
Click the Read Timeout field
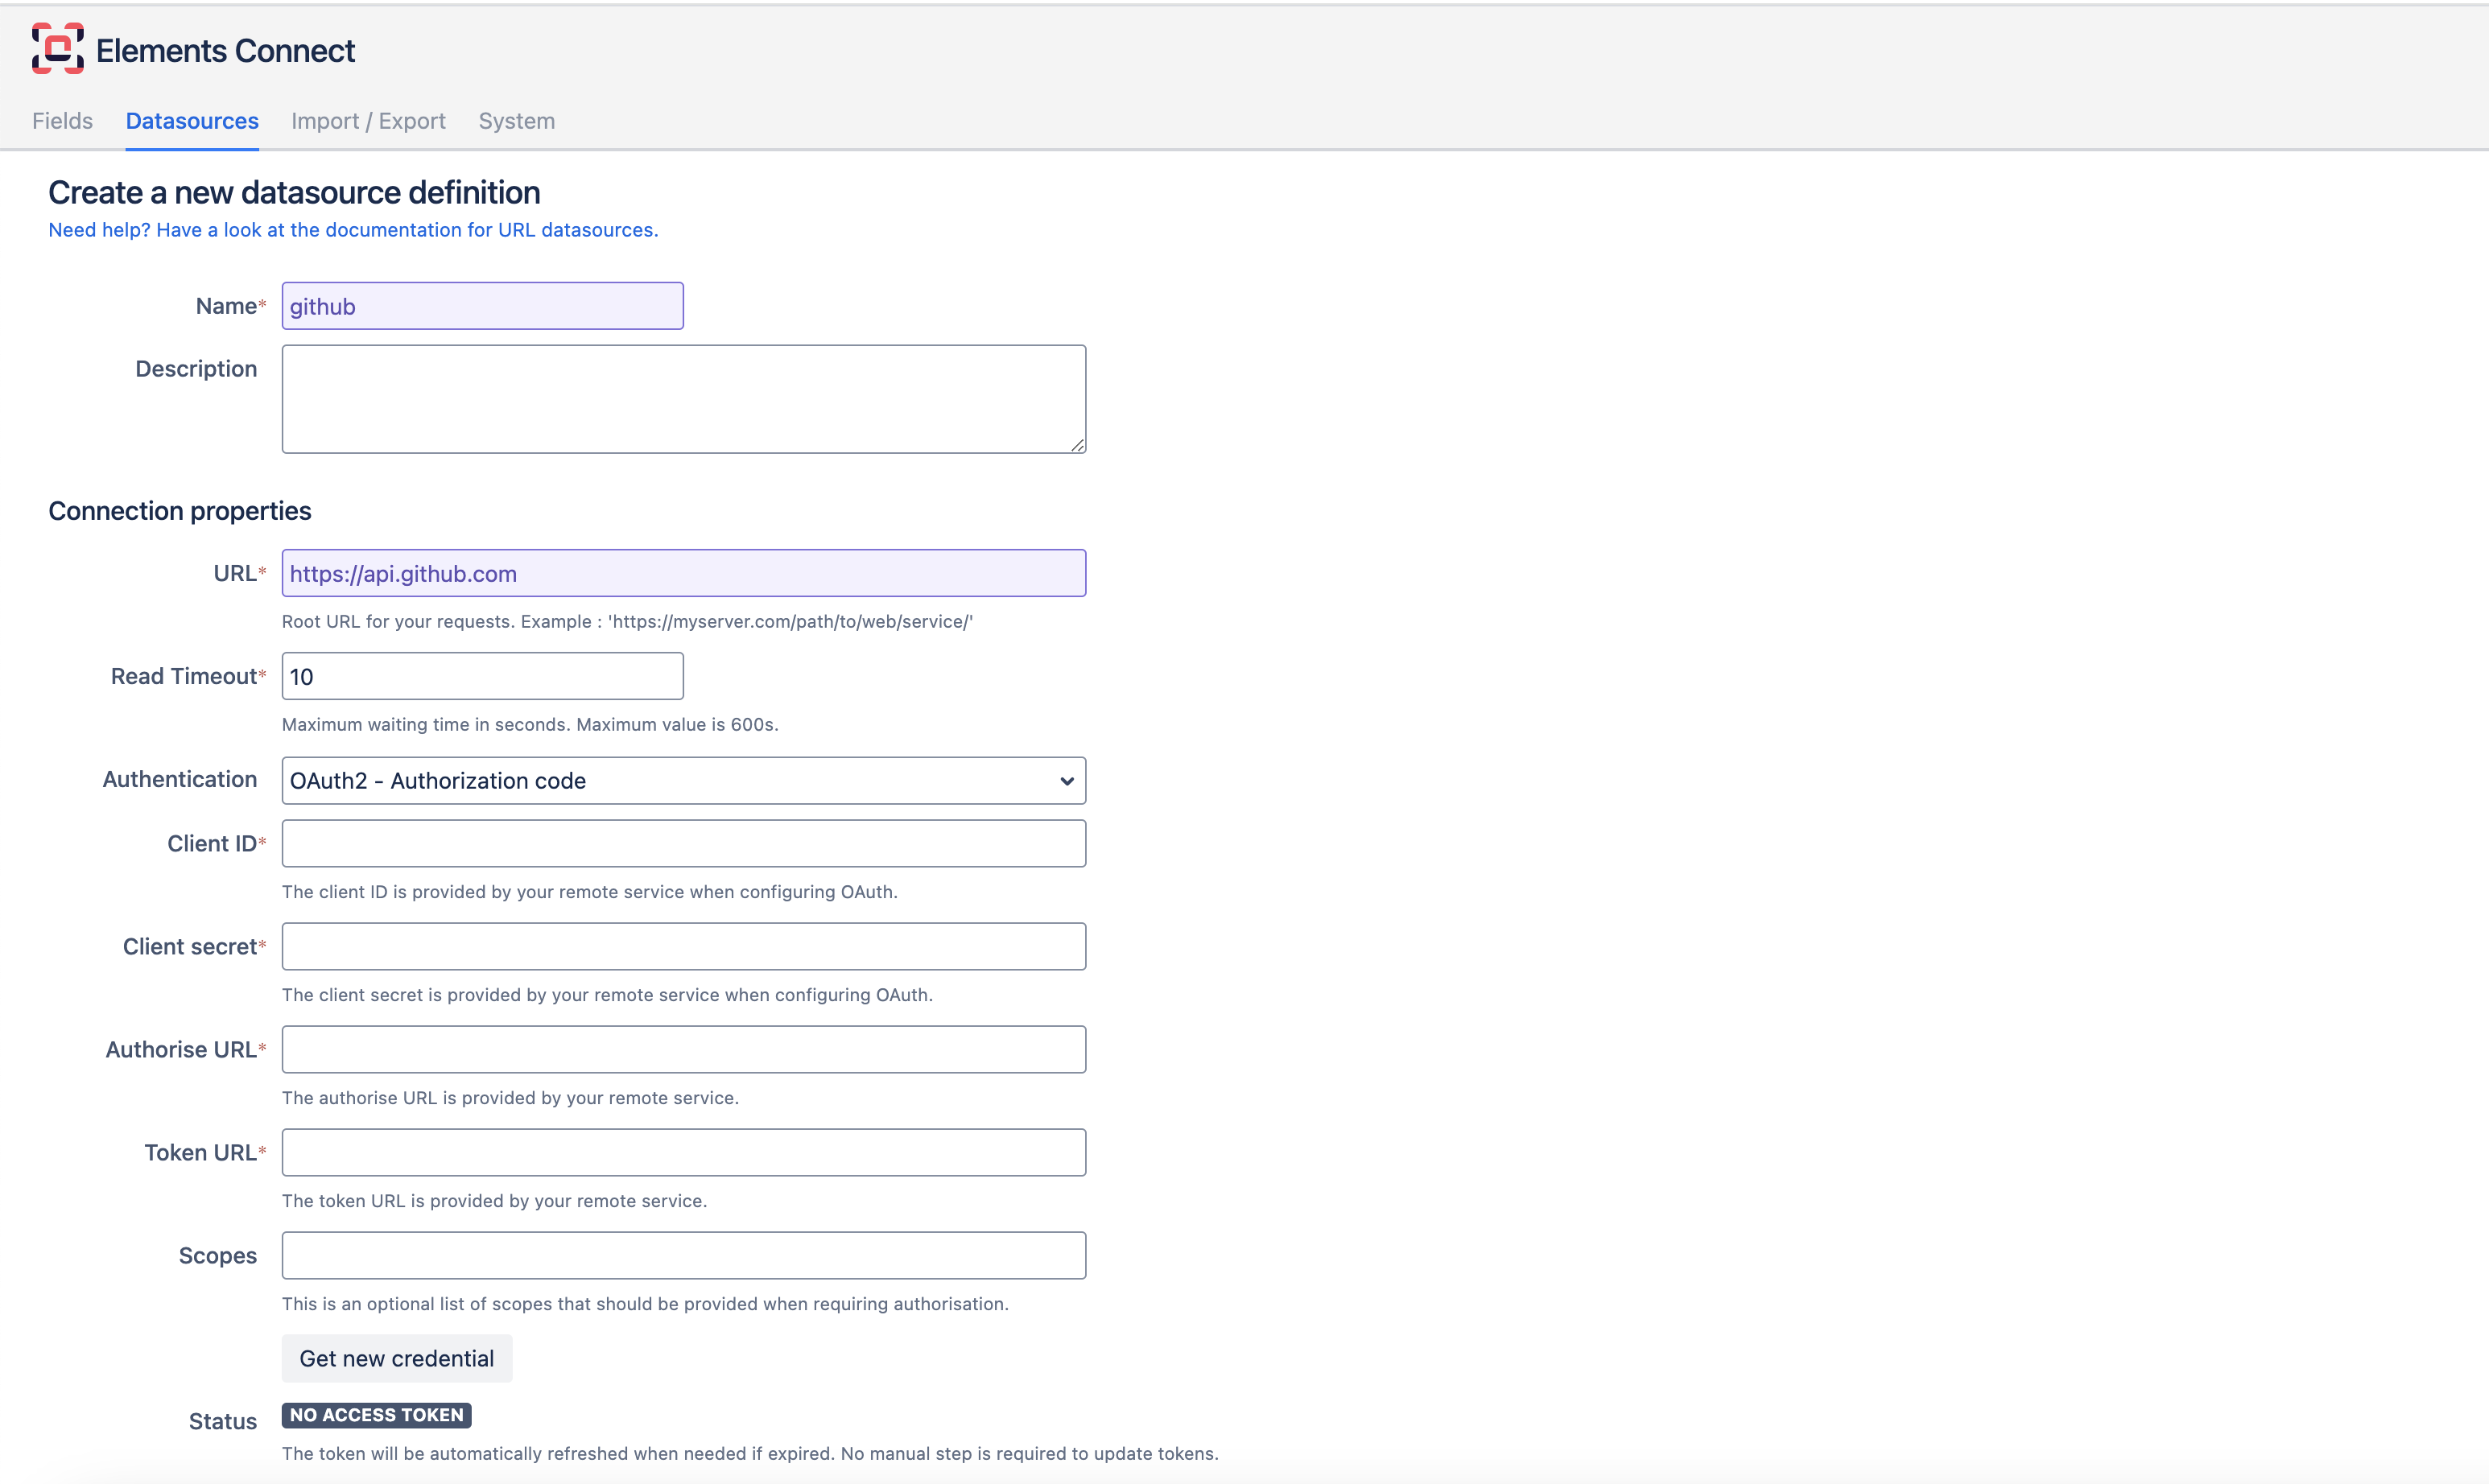click(482, 677)
